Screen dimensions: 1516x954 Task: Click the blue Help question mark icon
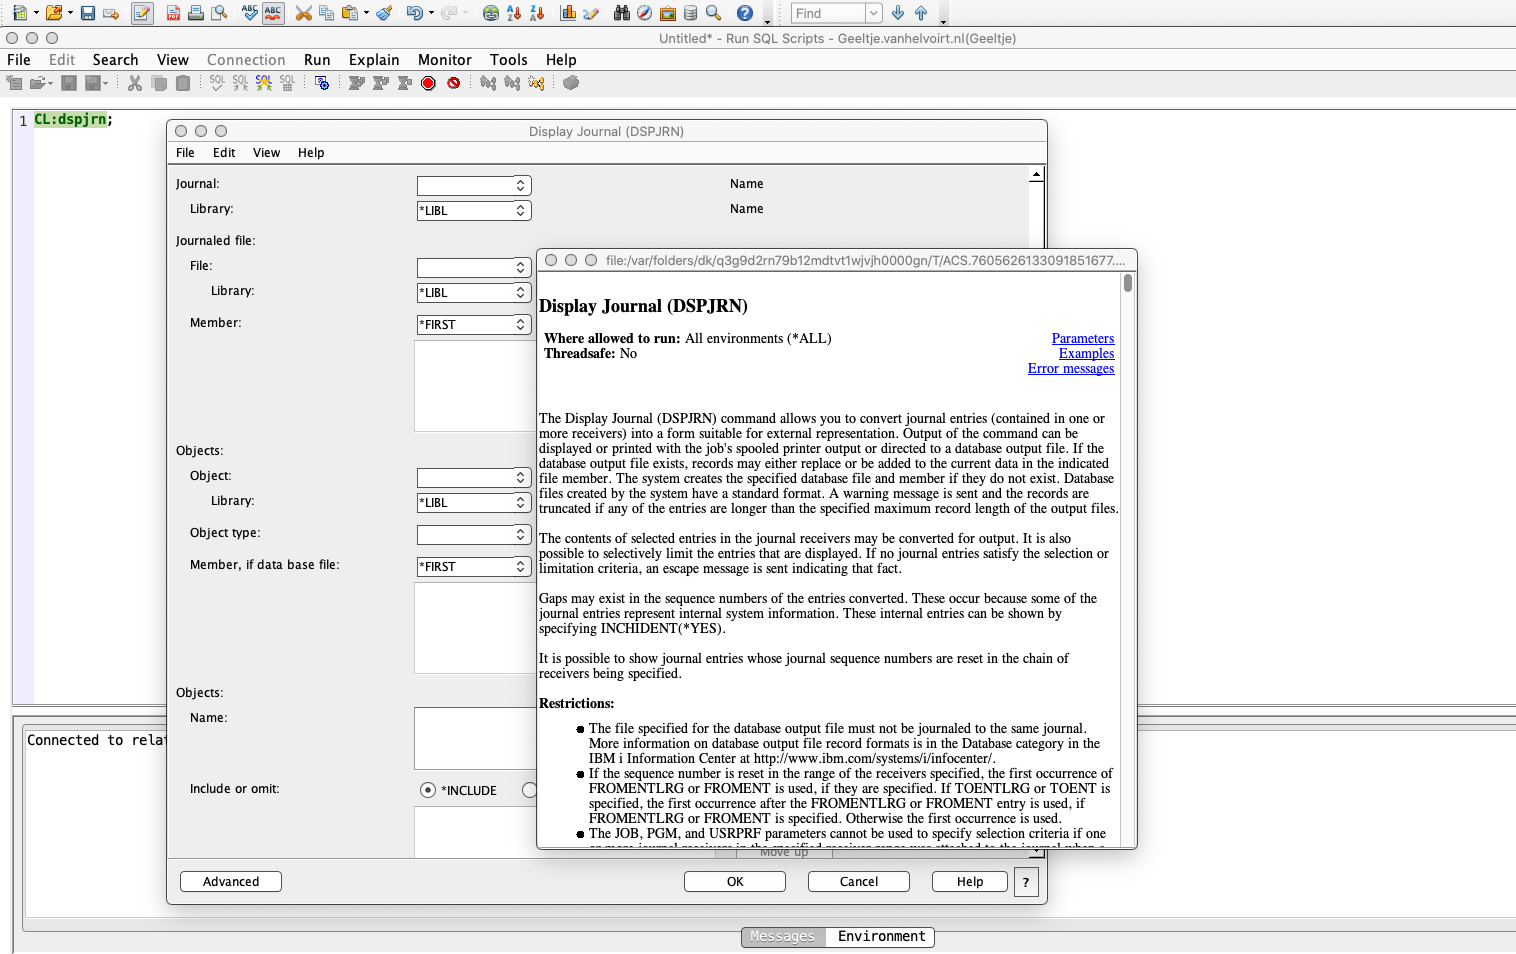click(x=744, y=13)
